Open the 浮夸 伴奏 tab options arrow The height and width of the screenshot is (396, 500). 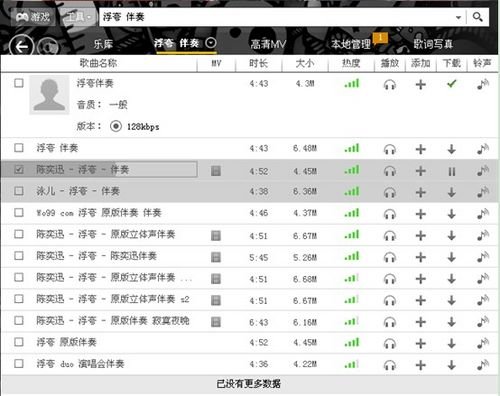click(211, 43)
